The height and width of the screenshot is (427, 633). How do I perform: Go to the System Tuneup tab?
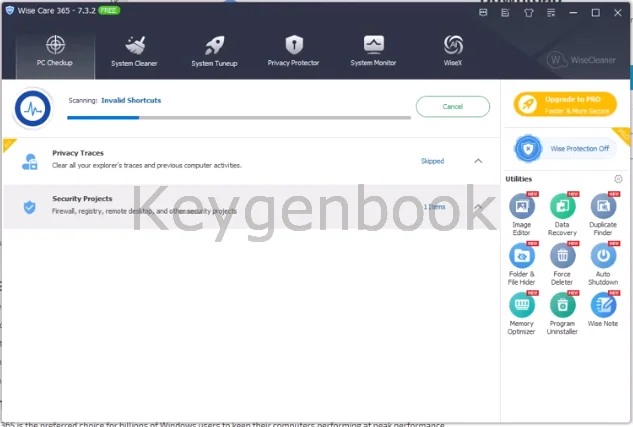coord(214,51)
